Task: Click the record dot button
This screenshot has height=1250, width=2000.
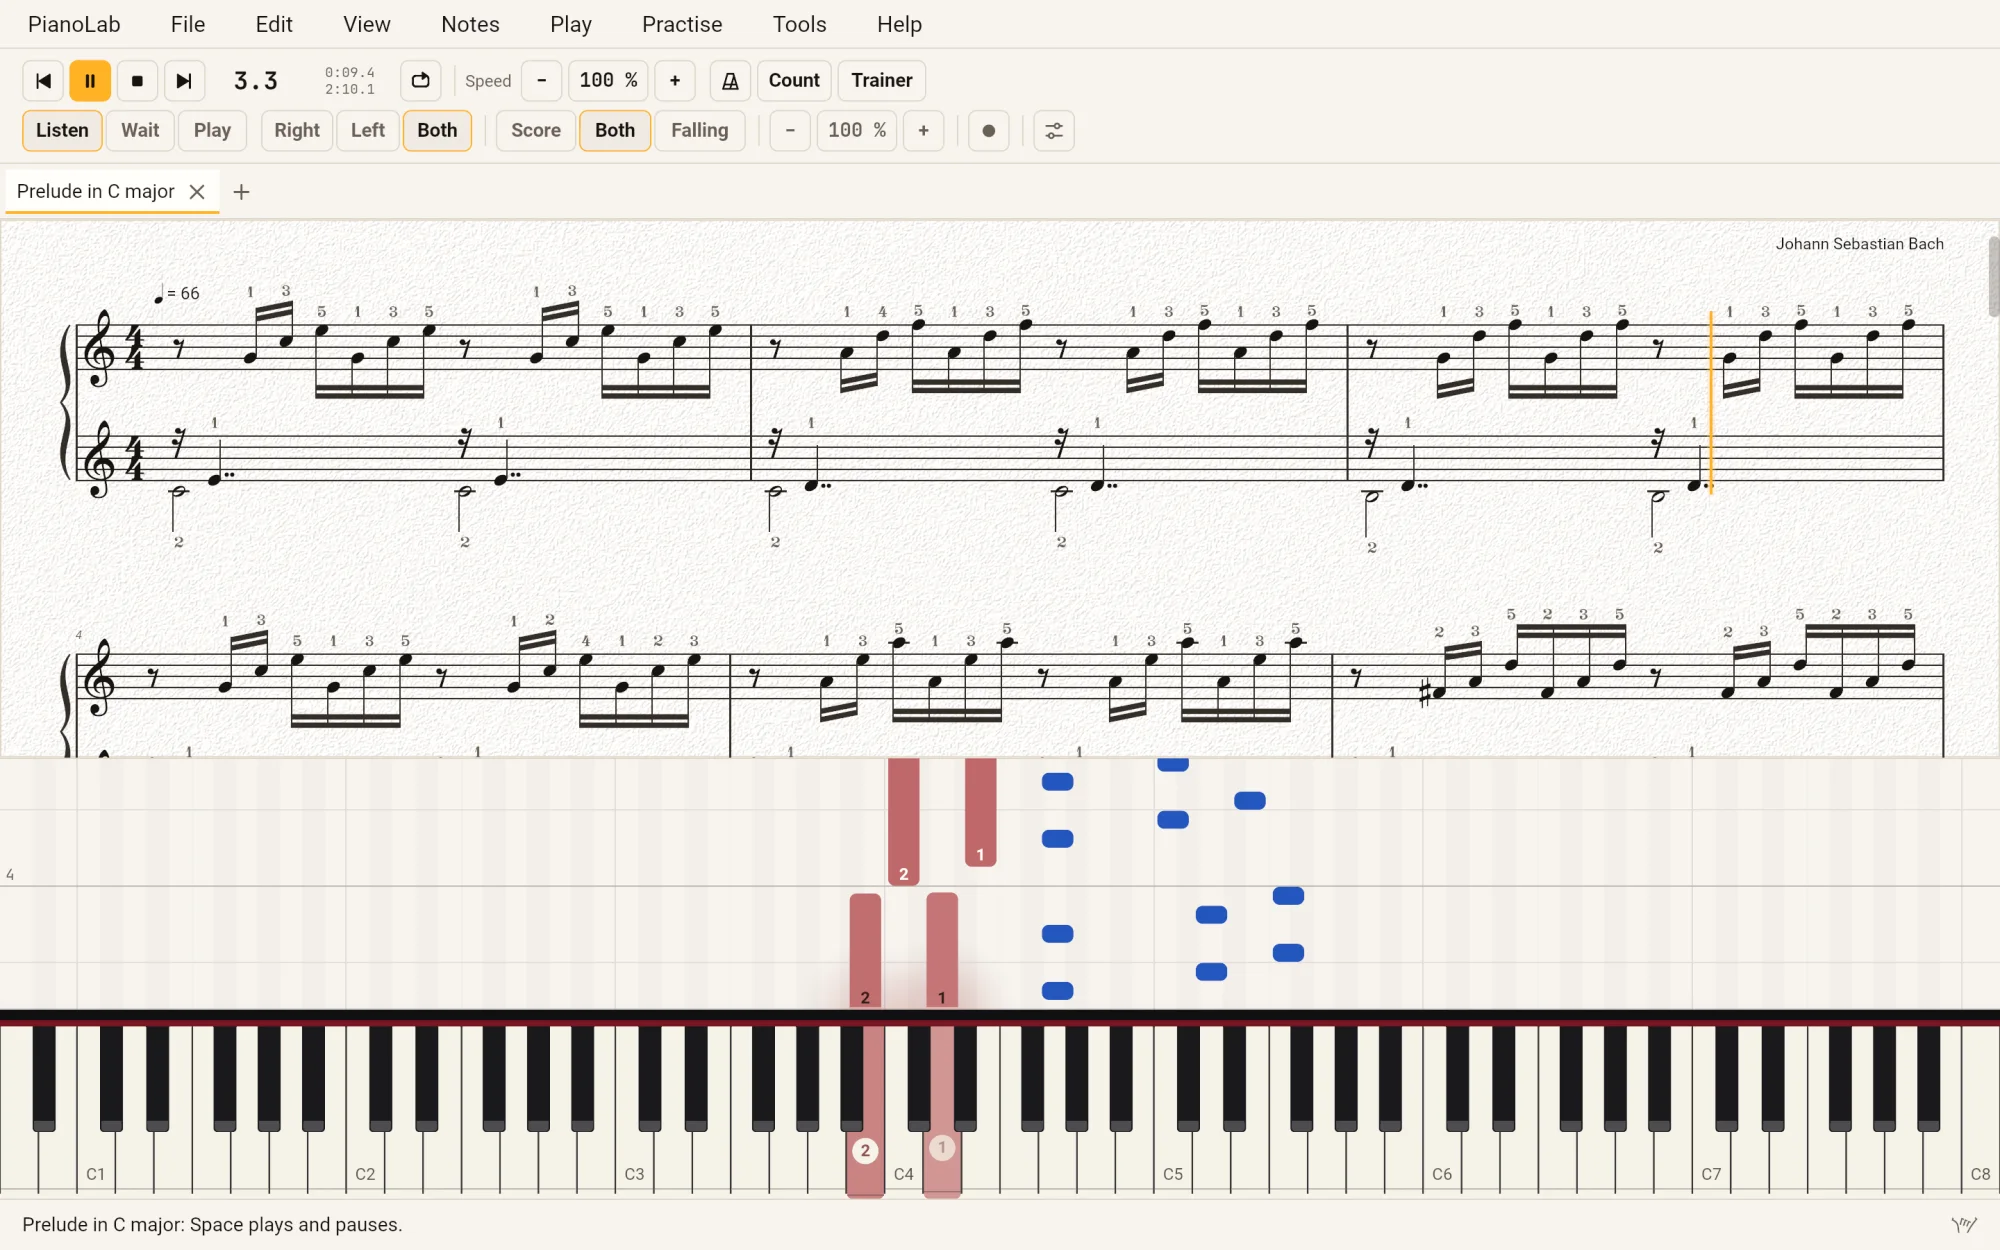Action: click(989, 131)
